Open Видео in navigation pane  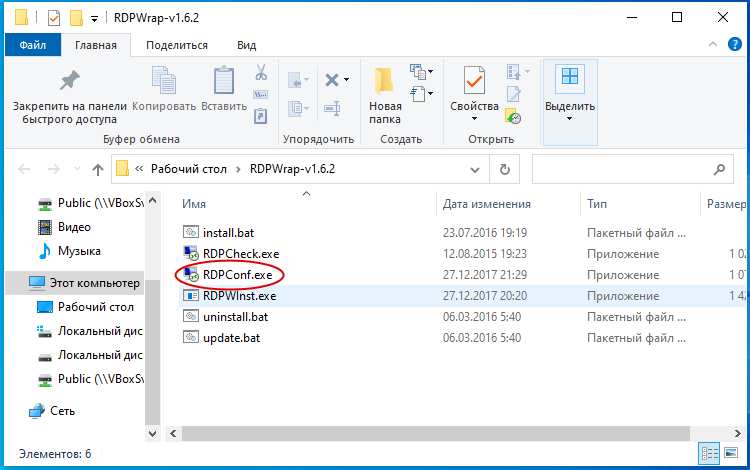click(x=74, y=227)
